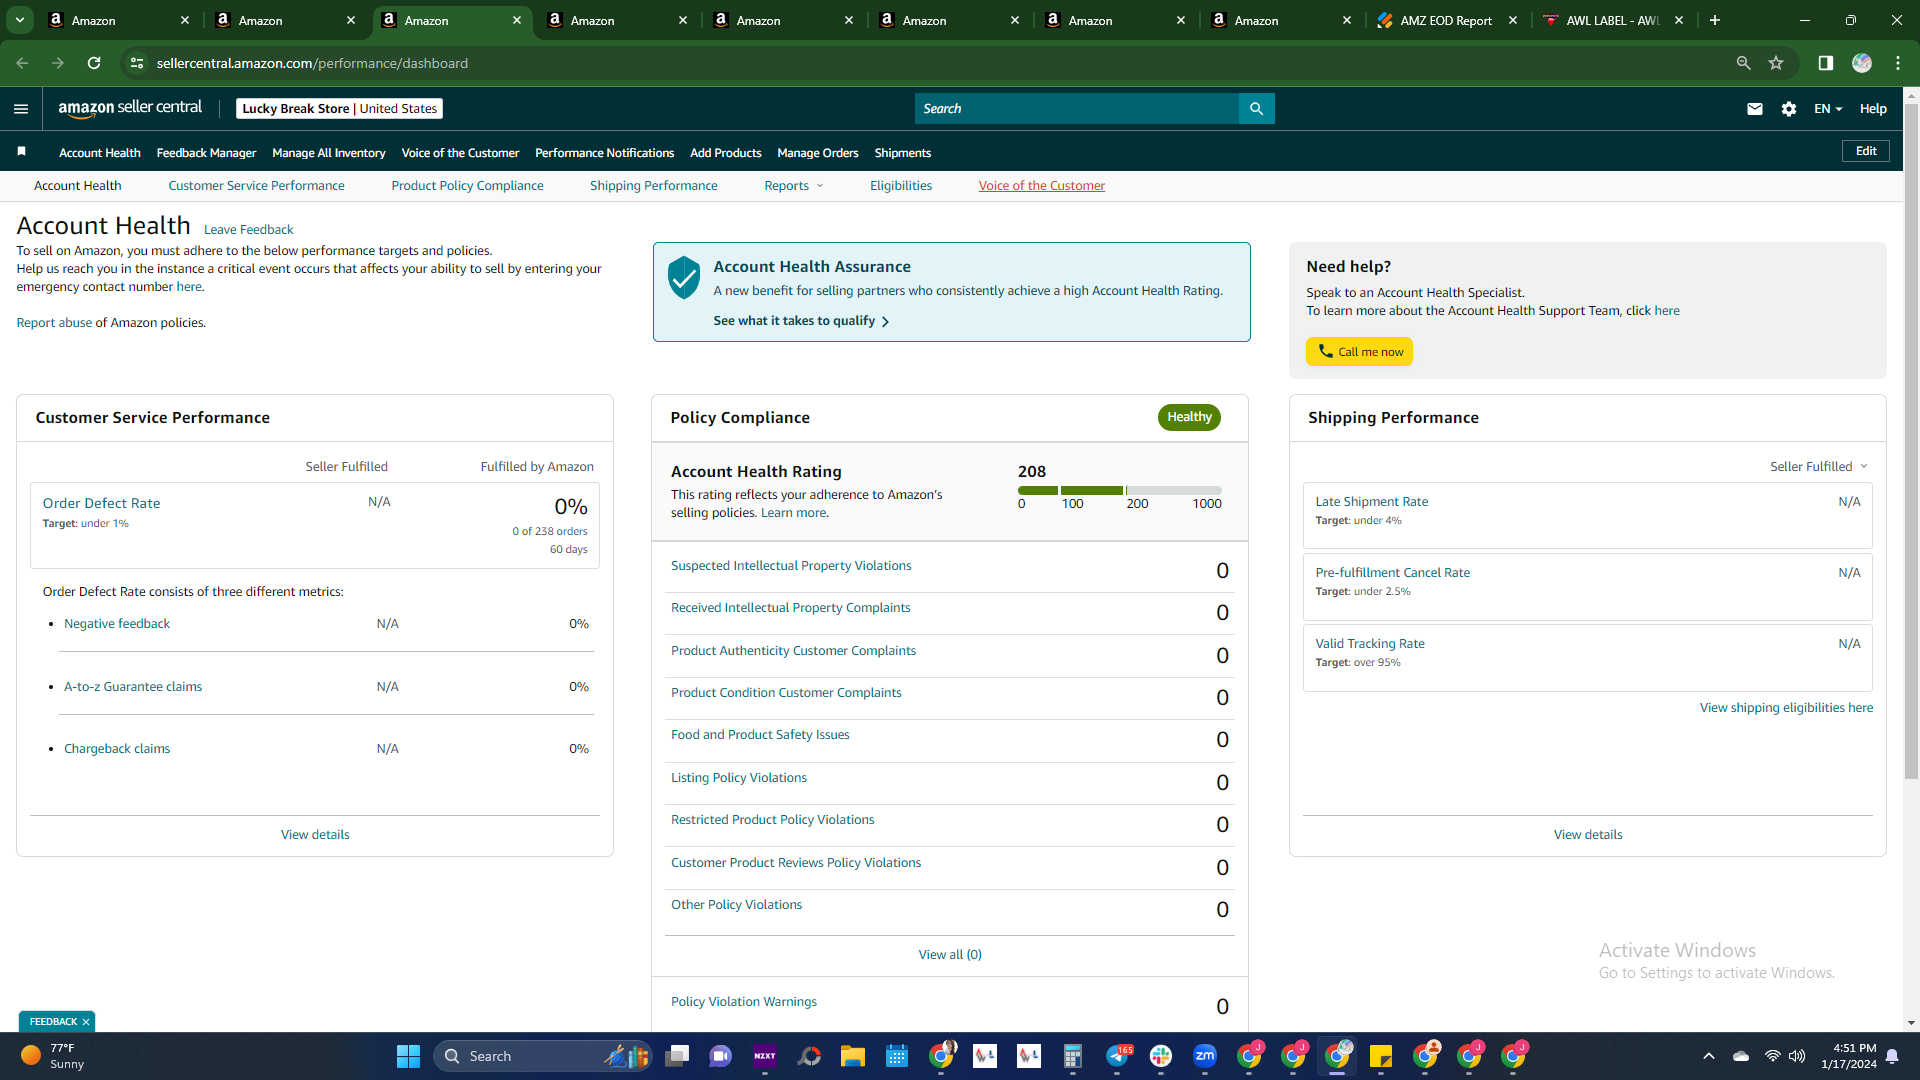Screen dimensions: 1920x1080
Task: Open Telegram from the taskbar
Action: pyautogui.click(x=1117, y=1056)
